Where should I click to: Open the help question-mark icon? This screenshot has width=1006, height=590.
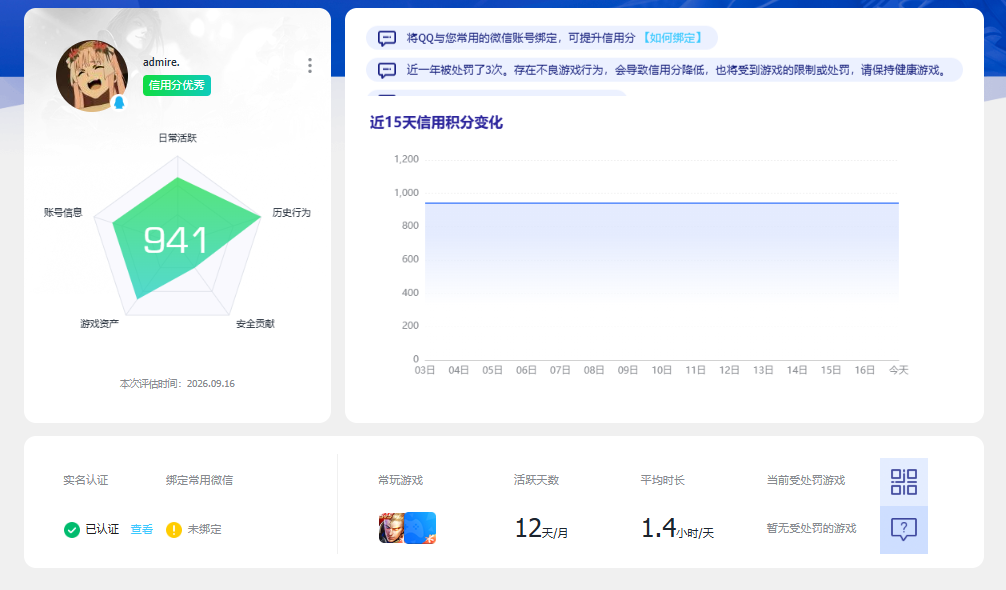click(903, 530)
